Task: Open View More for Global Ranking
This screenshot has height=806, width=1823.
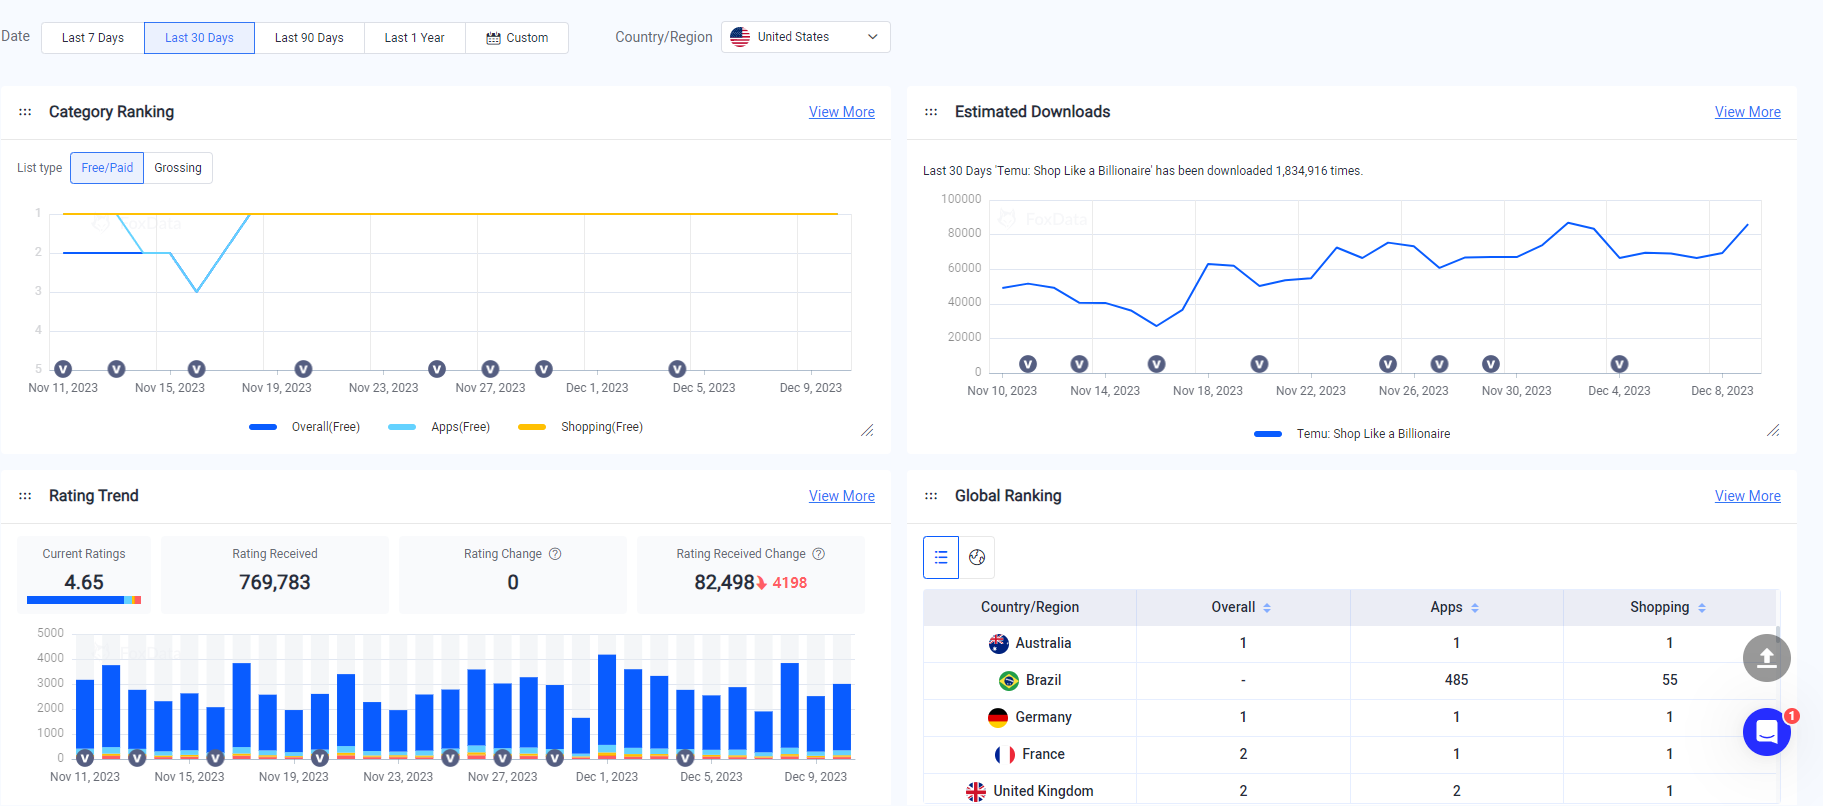Action: [1747, 496]
